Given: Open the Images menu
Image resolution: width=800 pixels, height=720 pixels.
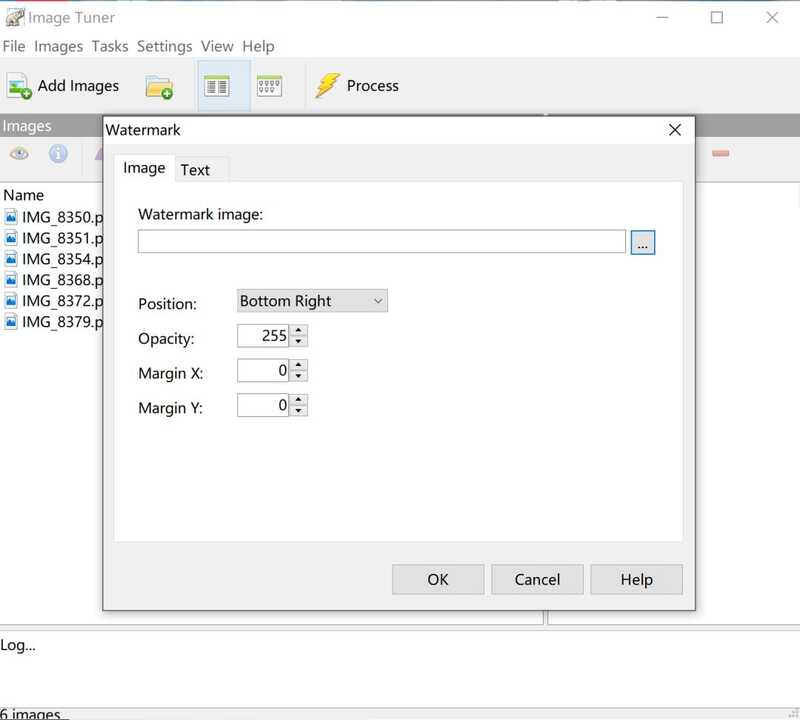Looking at the screenshot, I should point(58,46).
